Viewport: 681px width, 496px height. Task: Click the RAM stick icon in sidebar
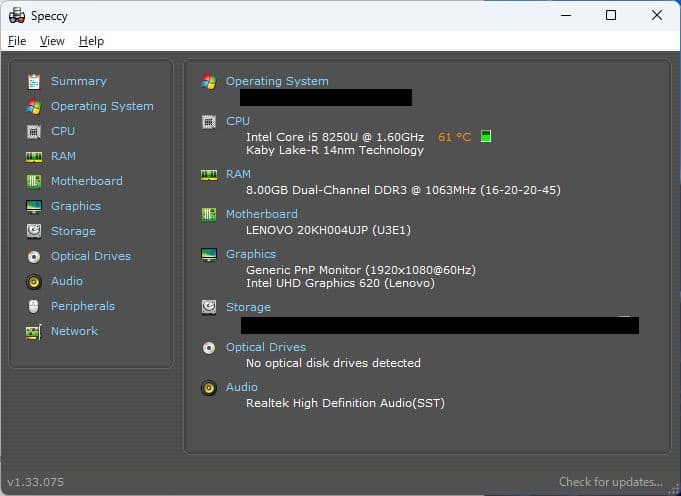pos(34,156)
